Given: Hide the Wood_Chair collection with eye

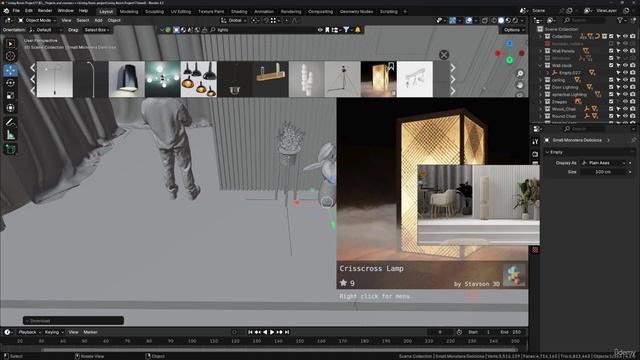Looking at the screenshot, I should point(625,109).
